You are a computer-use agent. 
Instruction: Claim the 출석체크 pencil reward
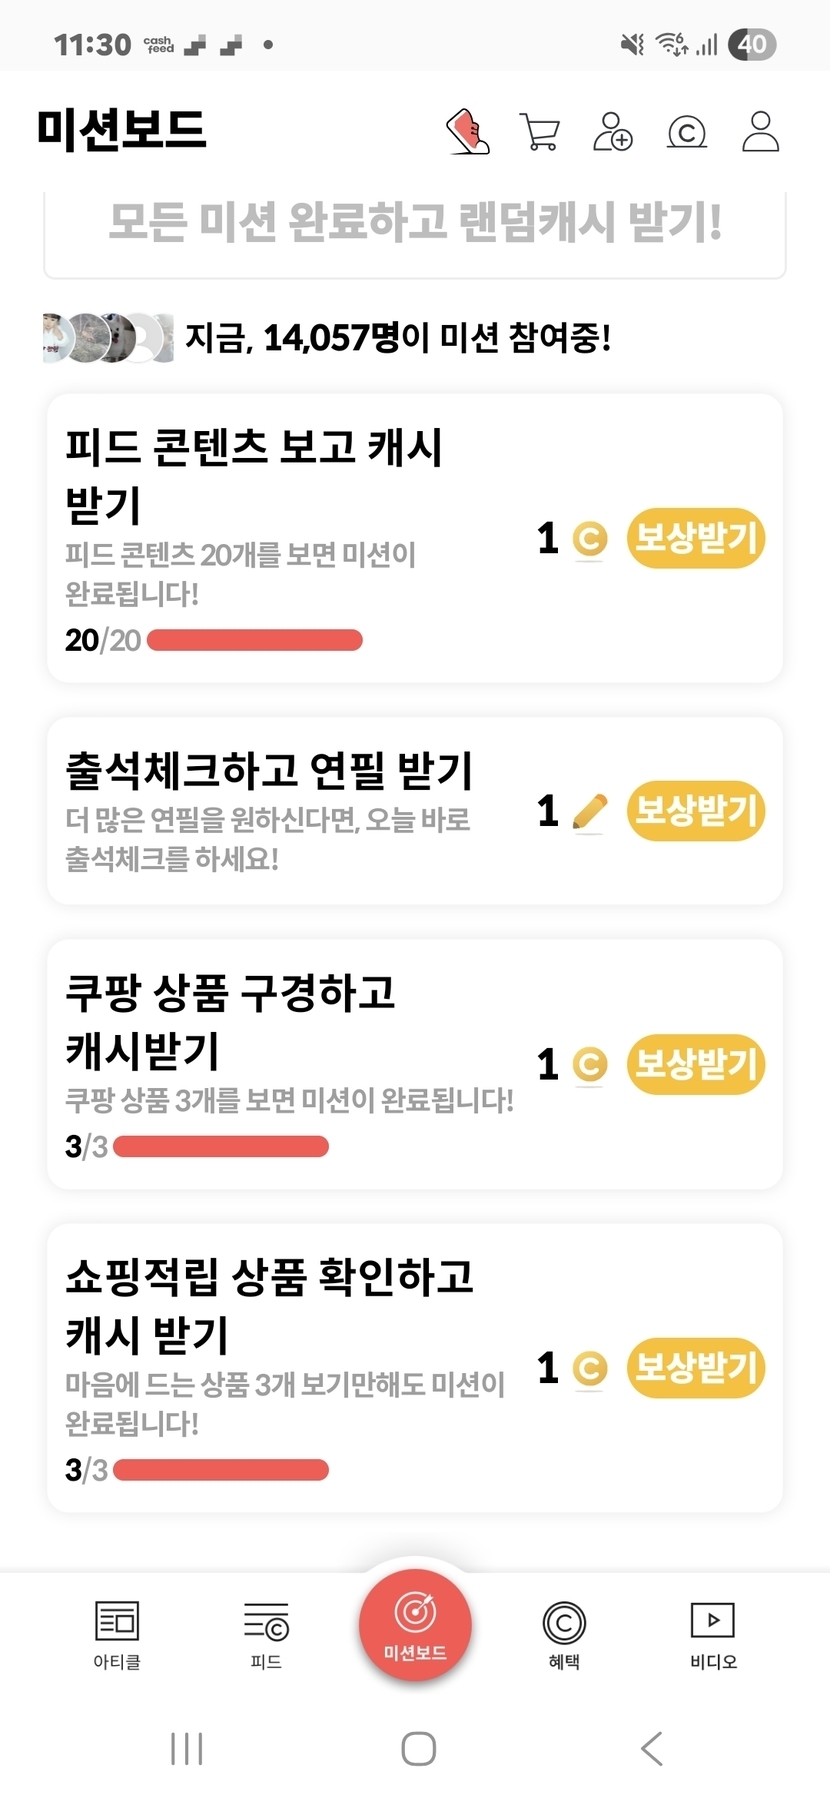[696, 811]
